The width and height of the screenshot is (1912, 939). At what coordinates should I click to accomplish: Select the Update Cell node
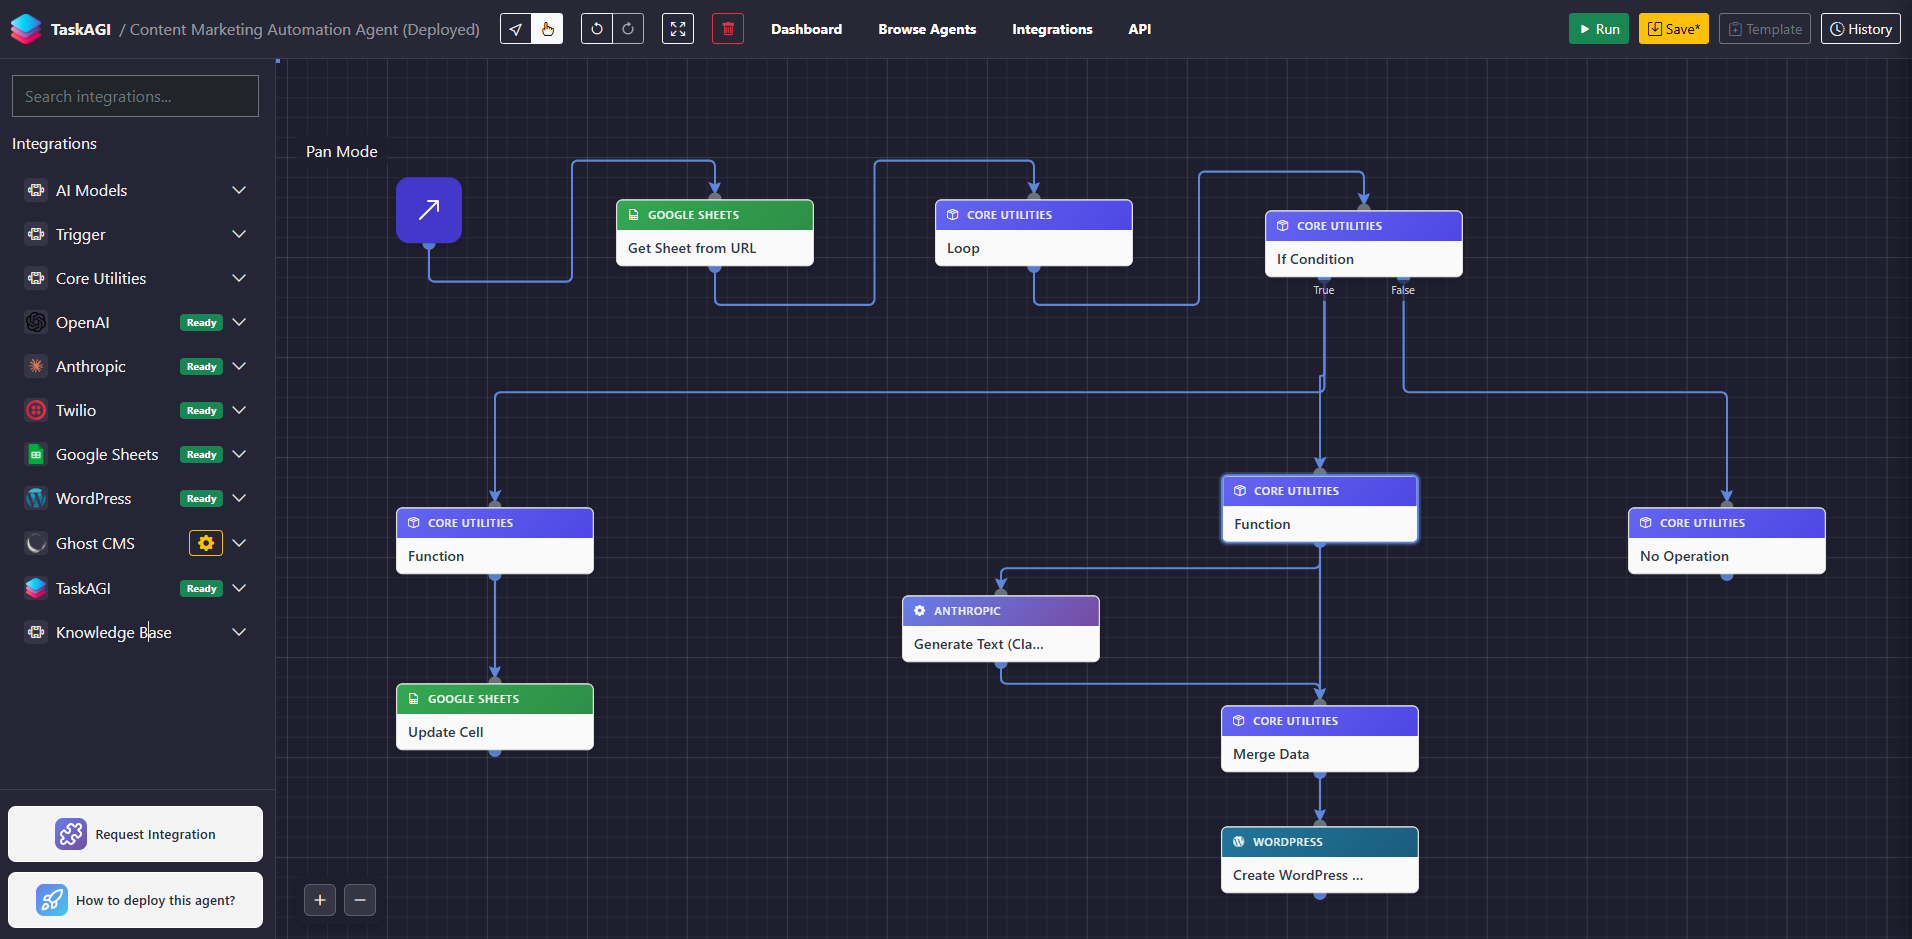495,717
